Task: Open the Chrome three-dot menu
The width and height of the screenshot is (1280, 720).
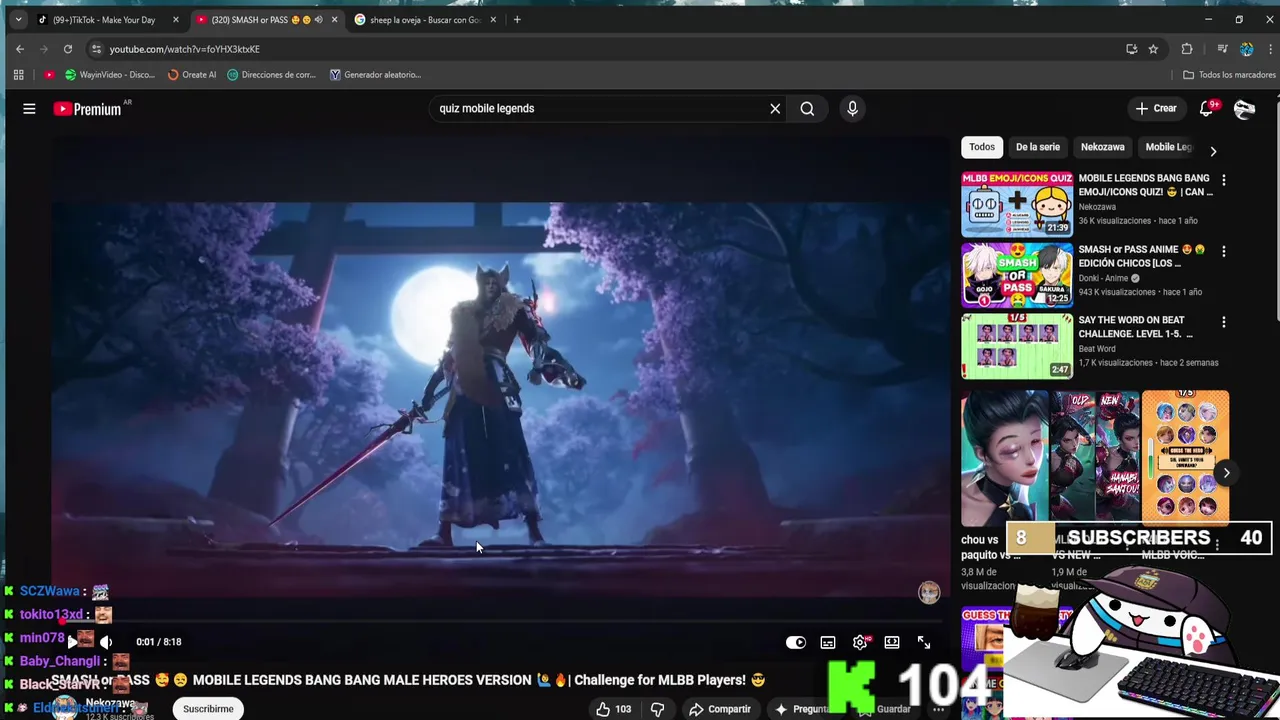Action: (x=1270, y=49)
